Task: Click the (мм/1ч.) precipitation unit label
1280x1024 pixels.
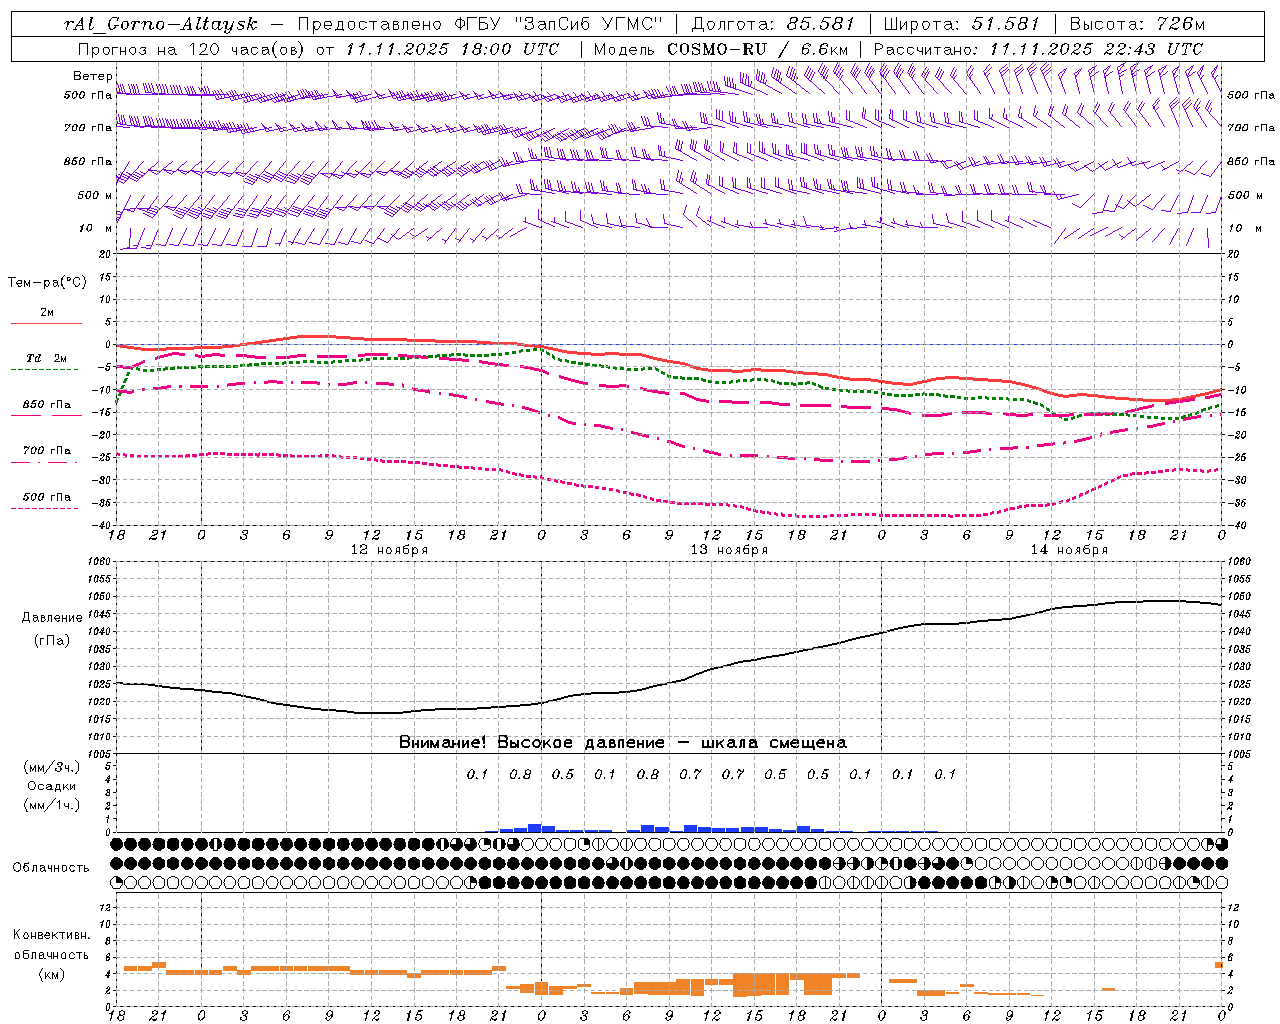Action: (x=52, y=805)
